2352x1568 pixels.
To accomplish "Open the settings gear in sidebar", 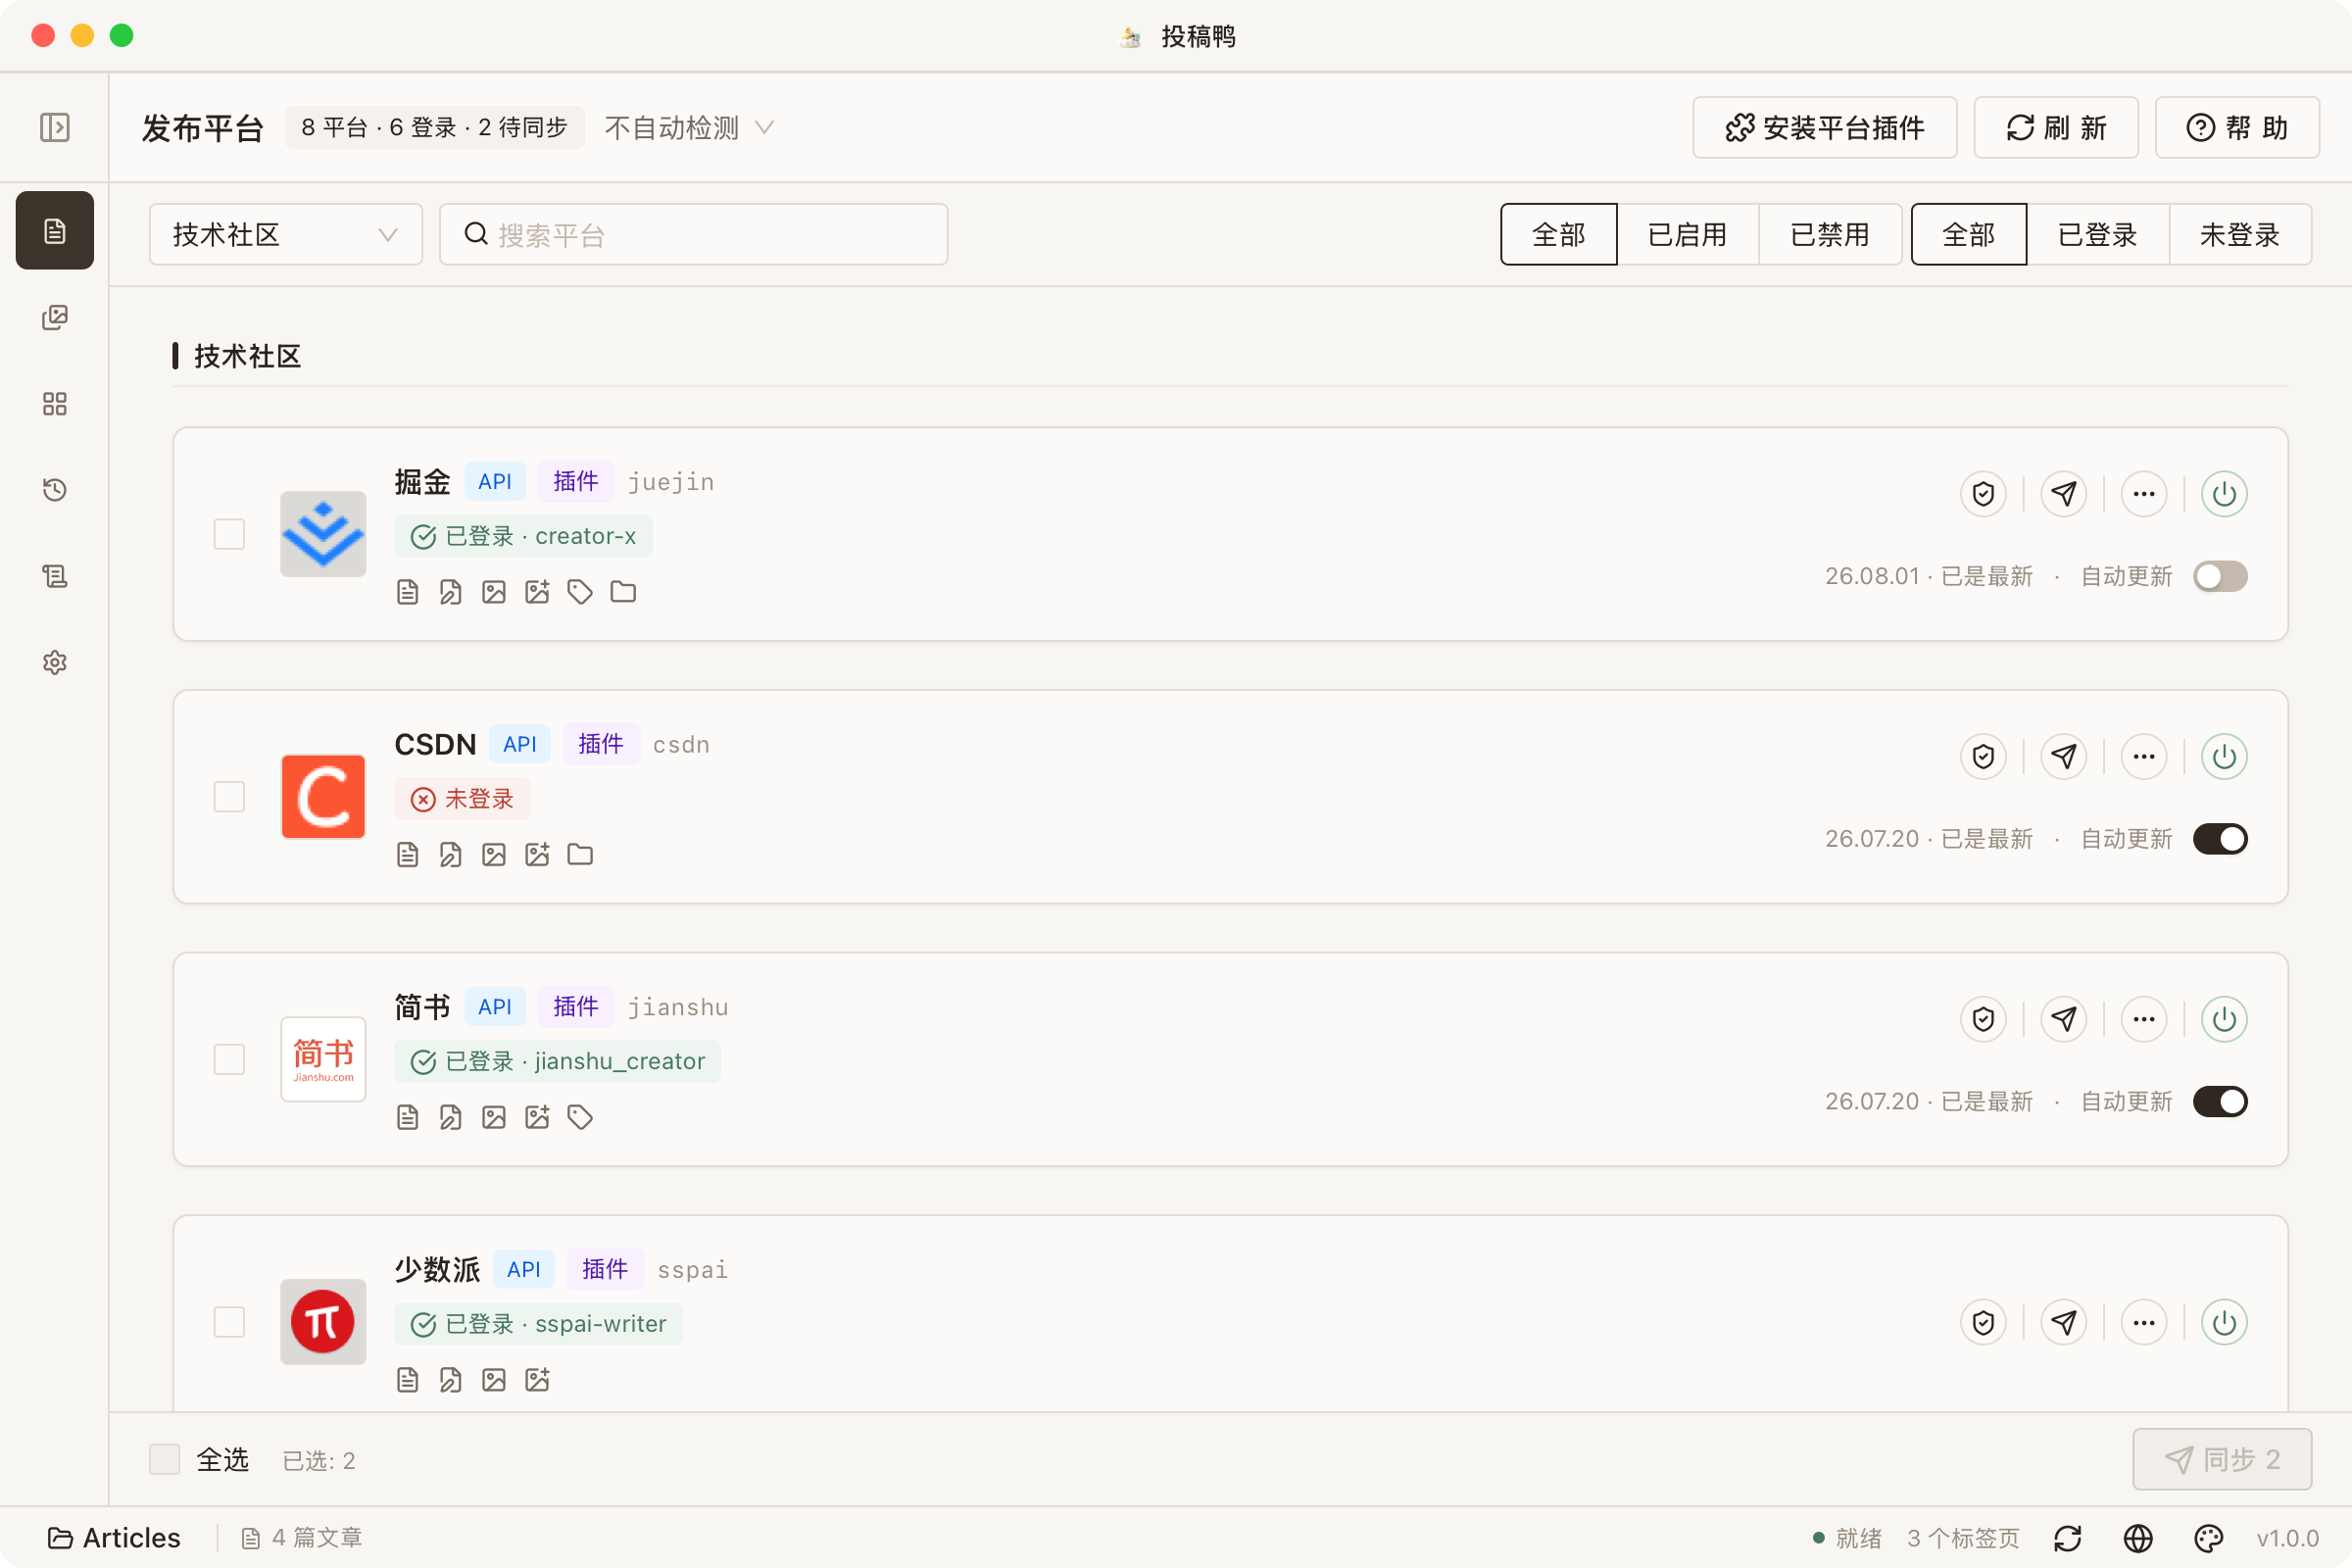I will pyautogui.click(x=55, y=662).
